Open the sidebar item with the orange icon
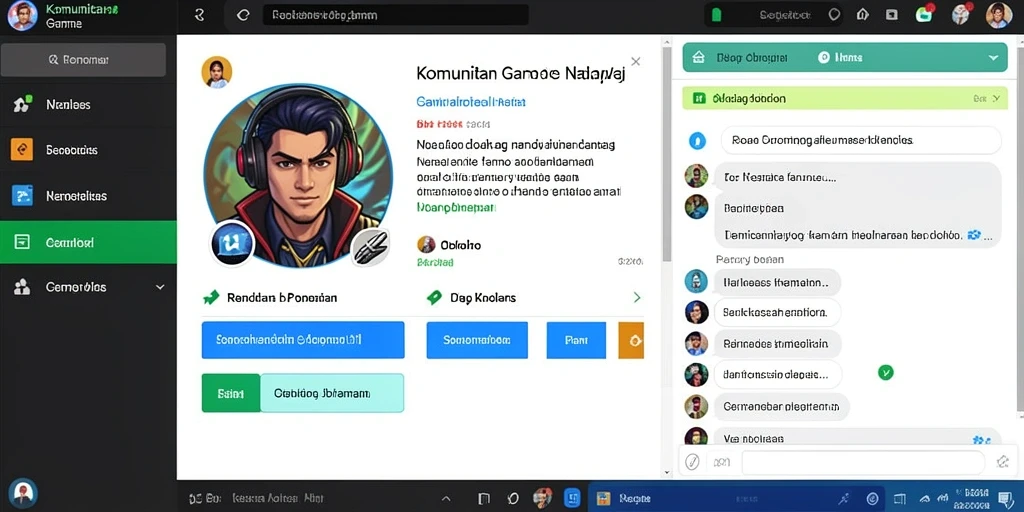The height and width of the screenshot is (512, 1024). click(88, 150)
